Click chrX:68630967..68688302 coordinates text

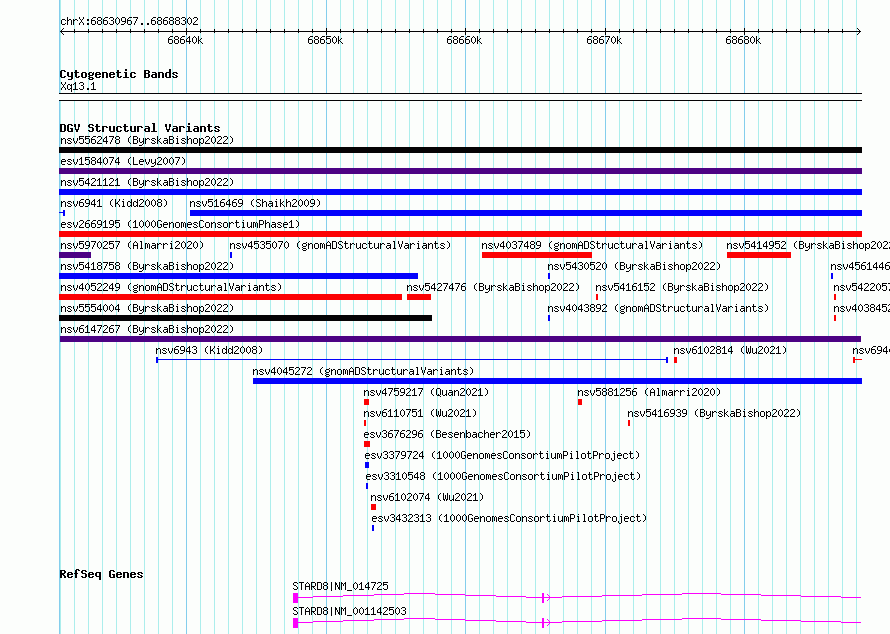pyautogui.click(x=129, y=21)
